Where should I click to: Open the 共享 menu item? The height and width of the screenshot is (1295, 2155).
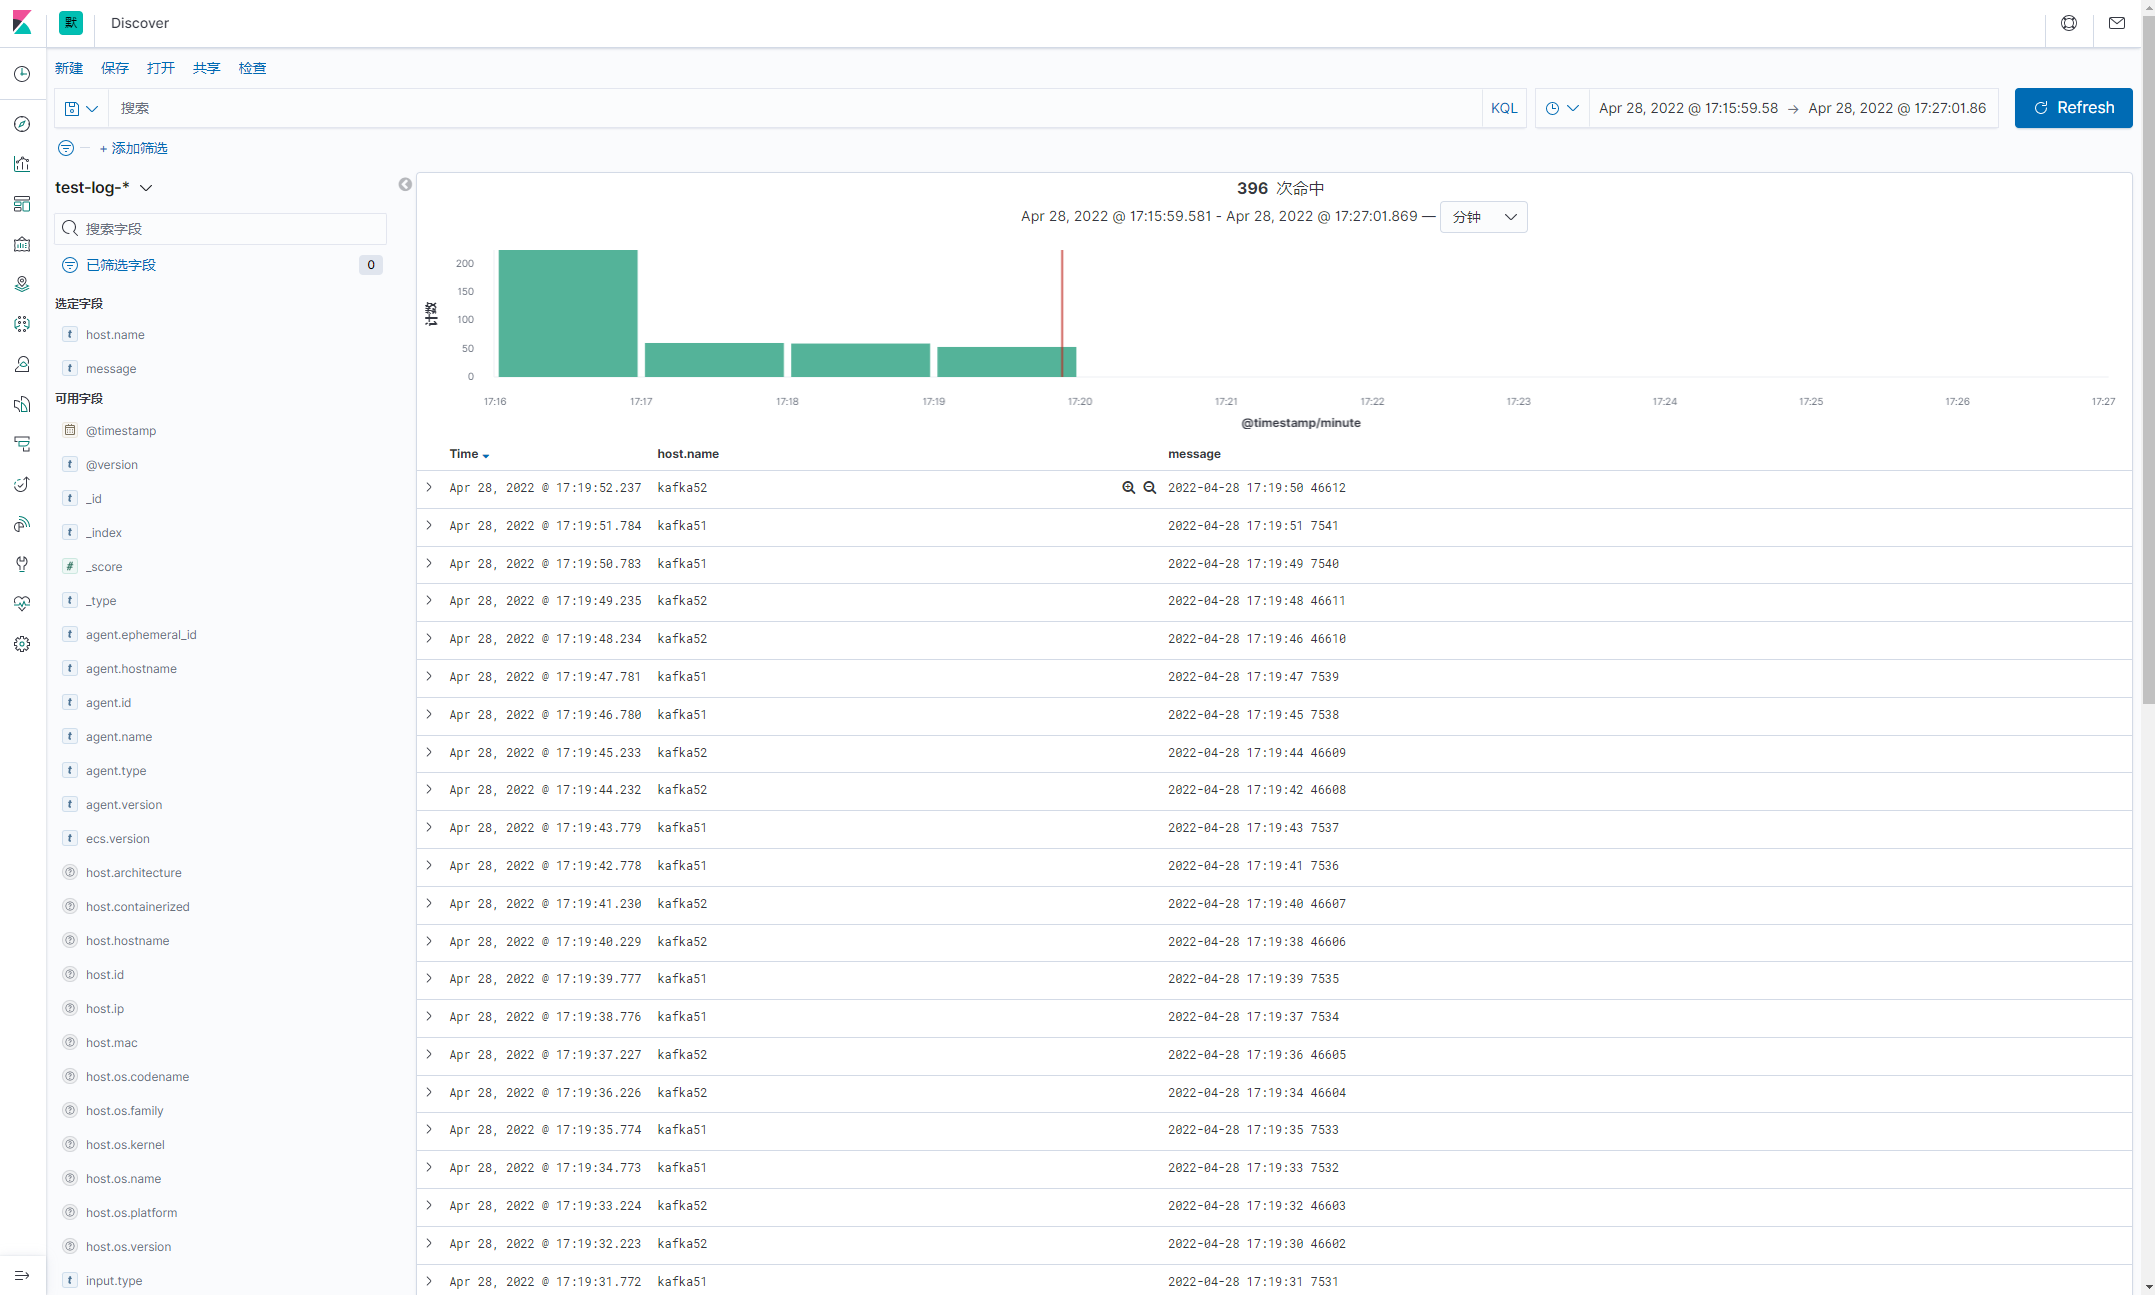(x=206, y=68)
